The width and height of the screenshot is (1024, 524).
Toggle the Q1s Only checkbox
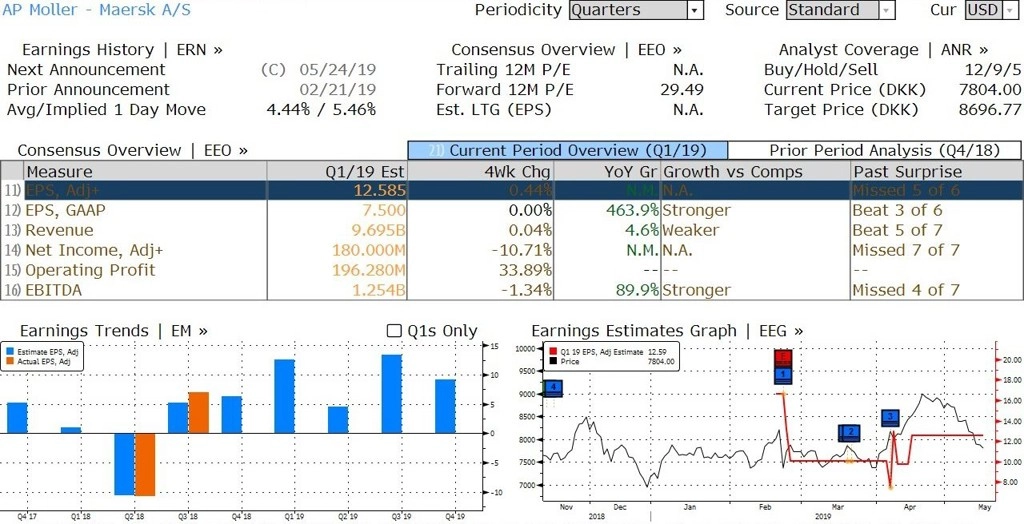pyautogui.click(x=394, y=331)
